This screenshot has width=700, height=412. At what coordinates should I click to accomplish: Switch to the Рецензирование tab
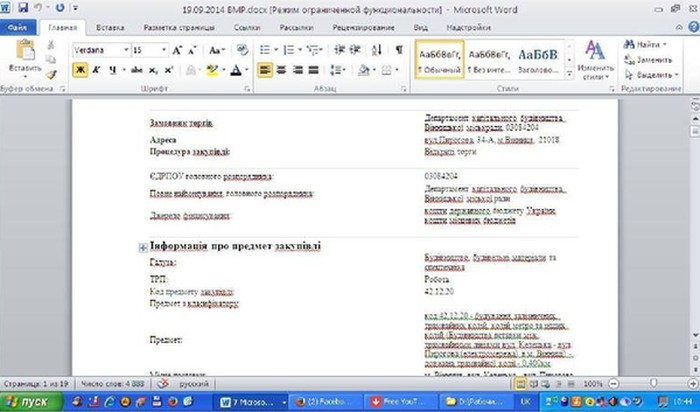363,27
